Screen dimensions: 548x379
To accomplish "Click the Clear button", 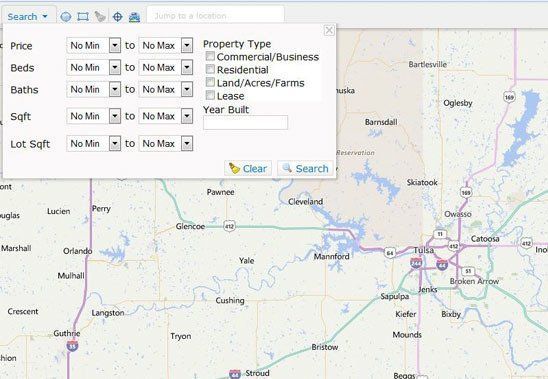I will click(248, 169).
